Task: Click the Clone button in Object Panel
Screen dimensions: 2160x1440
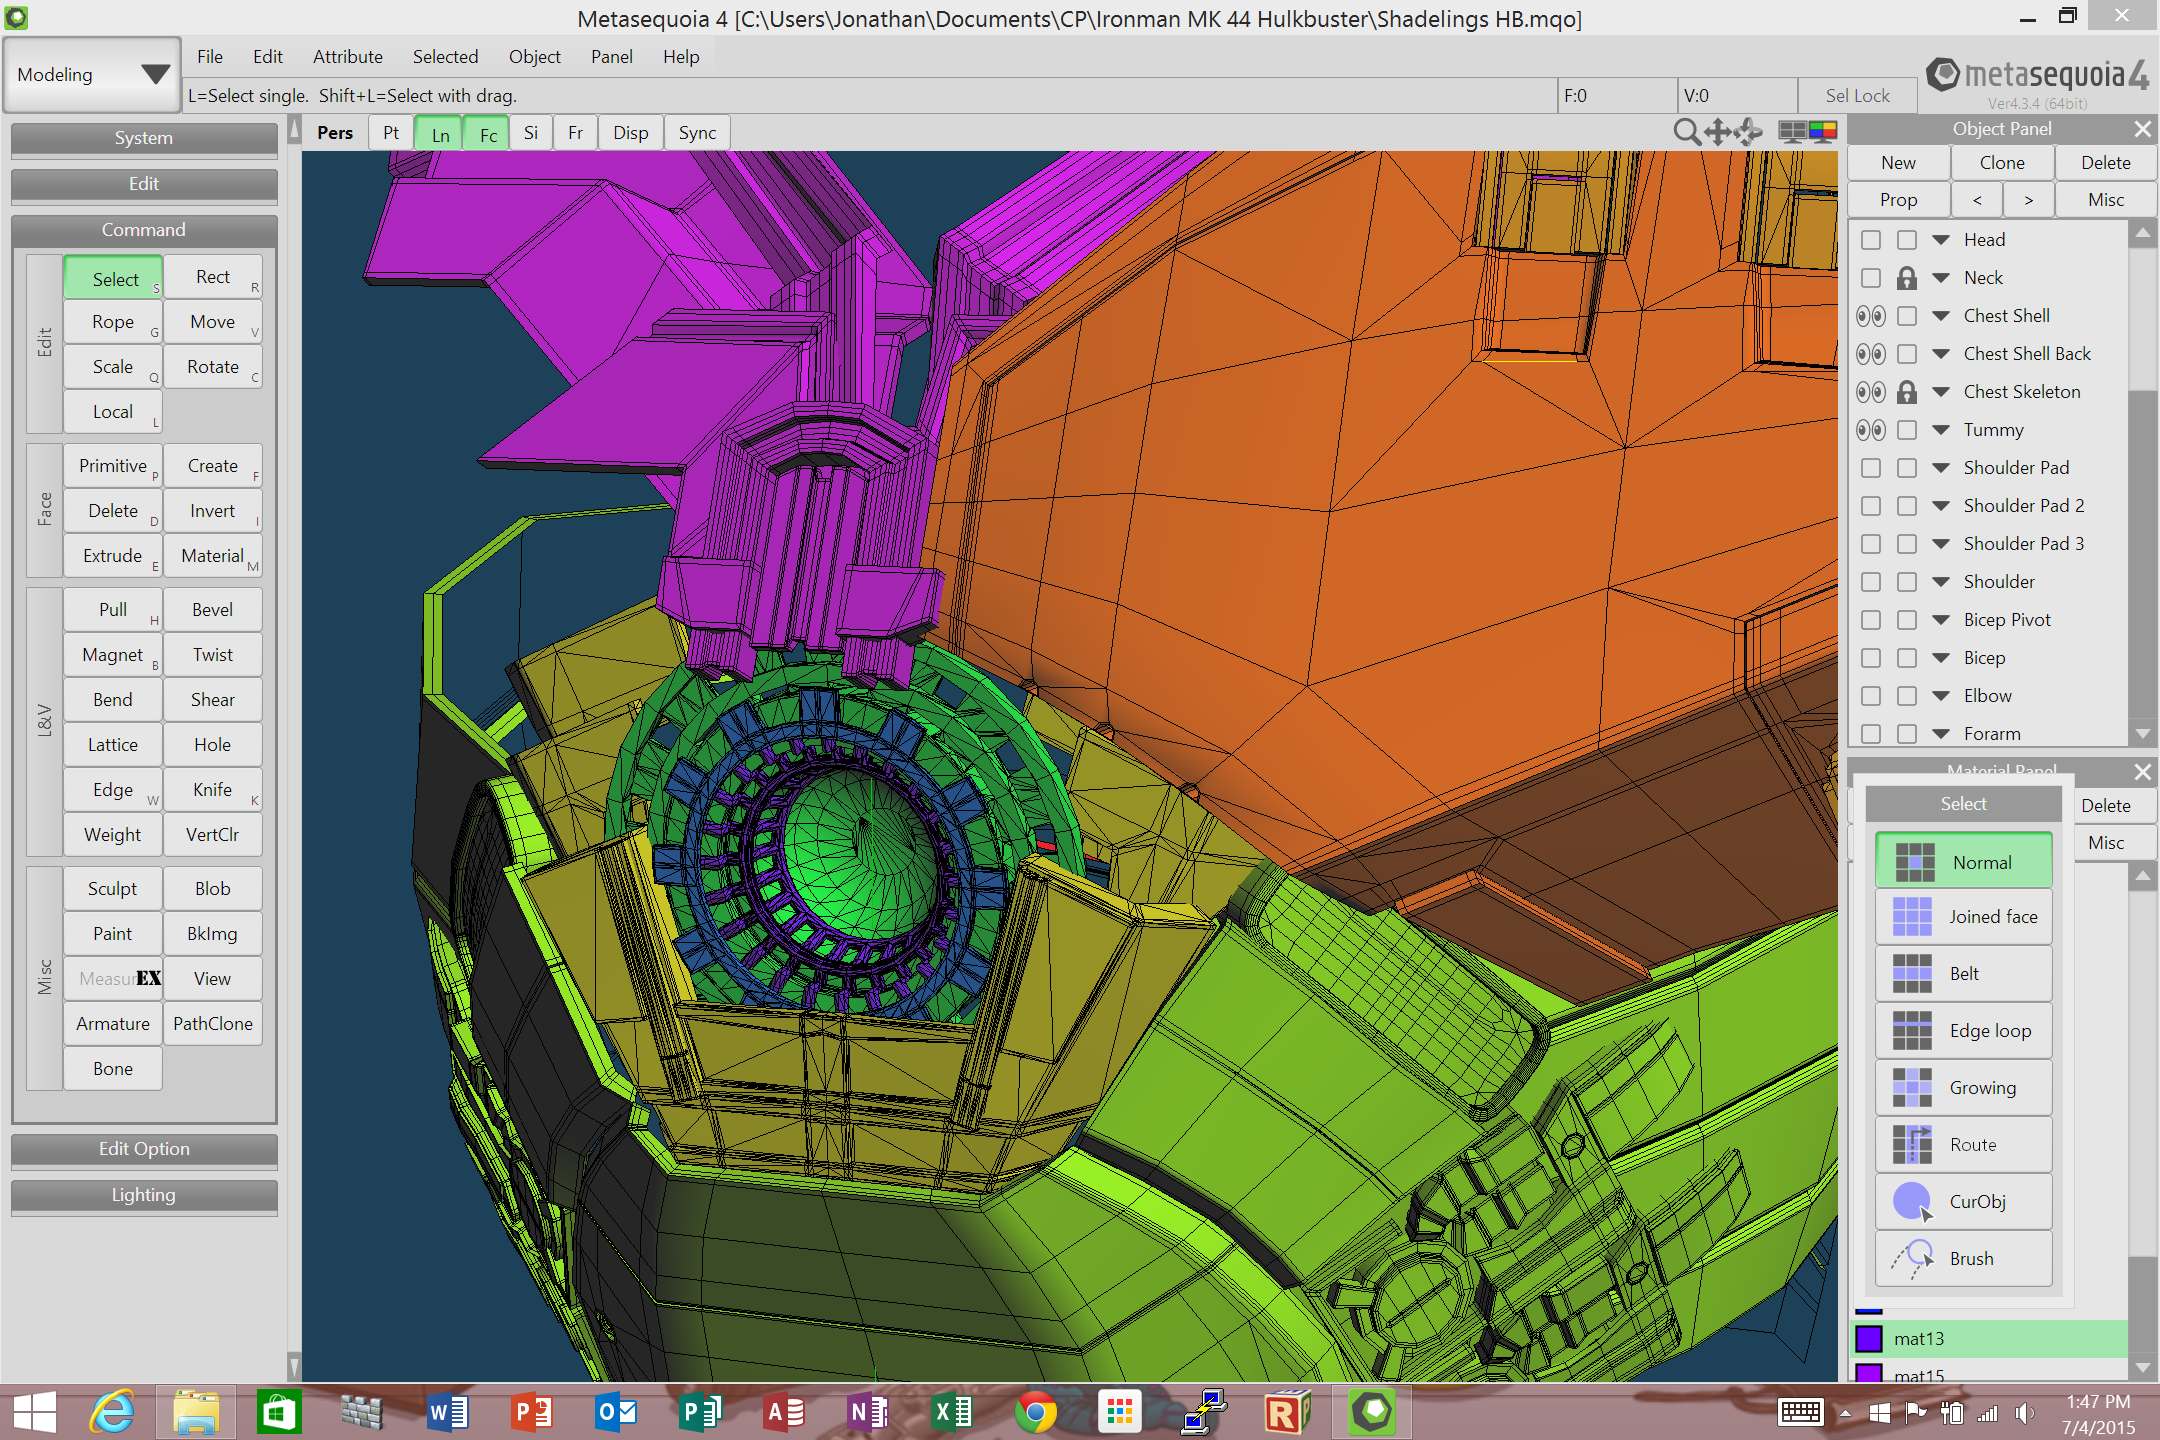Action: pyautogui.click(x=2002, y=163)
